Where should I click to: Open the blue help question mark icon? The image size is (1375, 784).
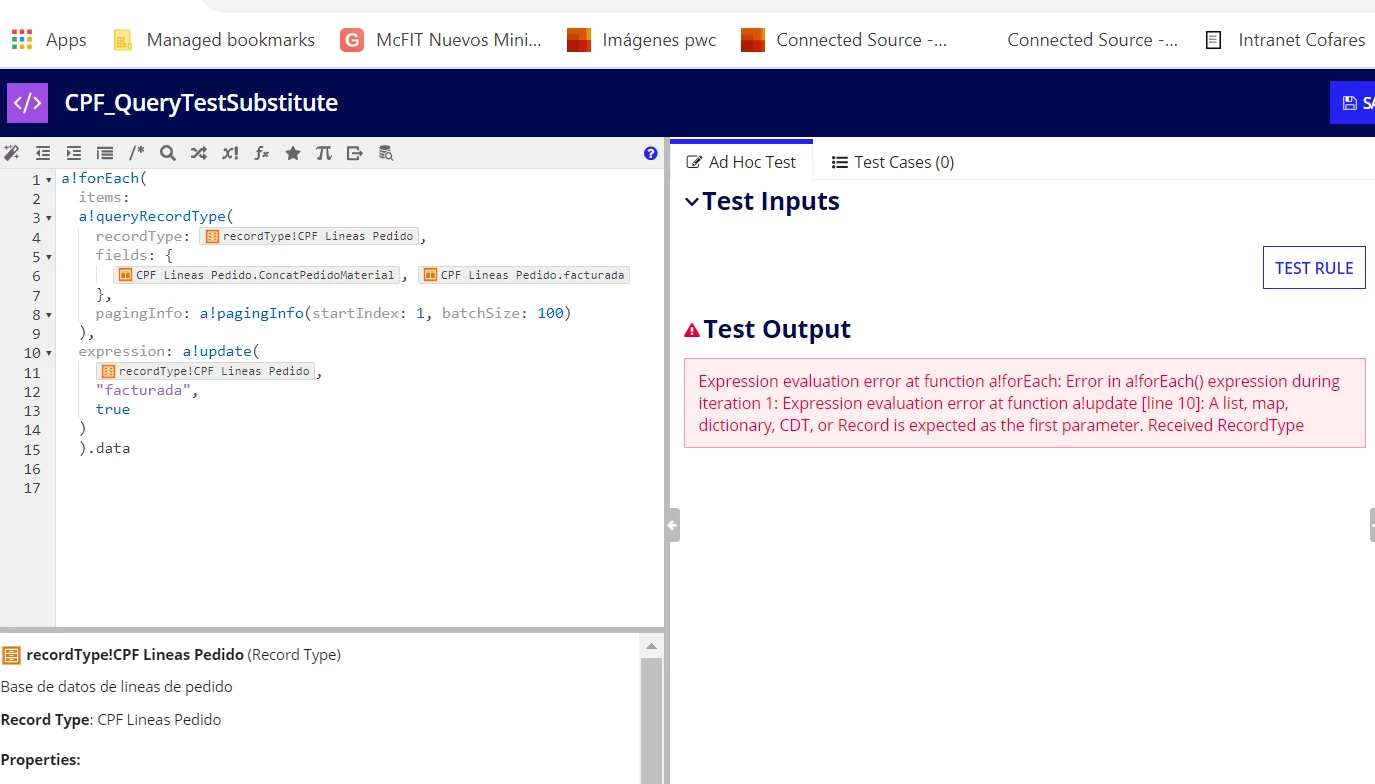(x=651, y=153)
